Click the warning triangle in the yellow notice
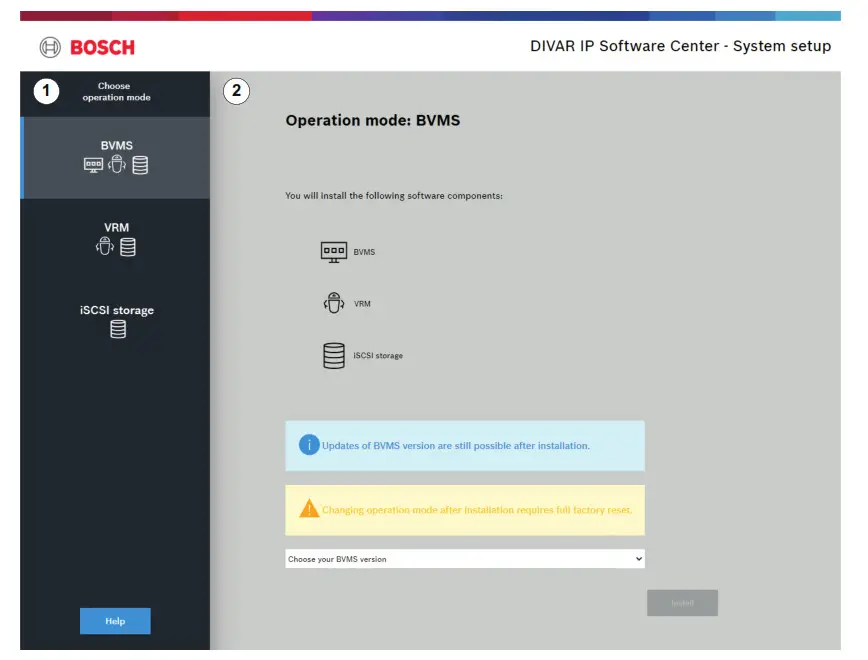The height and width of the screenshot is (660, 868). pyautogui.click(x=308, y=508)
